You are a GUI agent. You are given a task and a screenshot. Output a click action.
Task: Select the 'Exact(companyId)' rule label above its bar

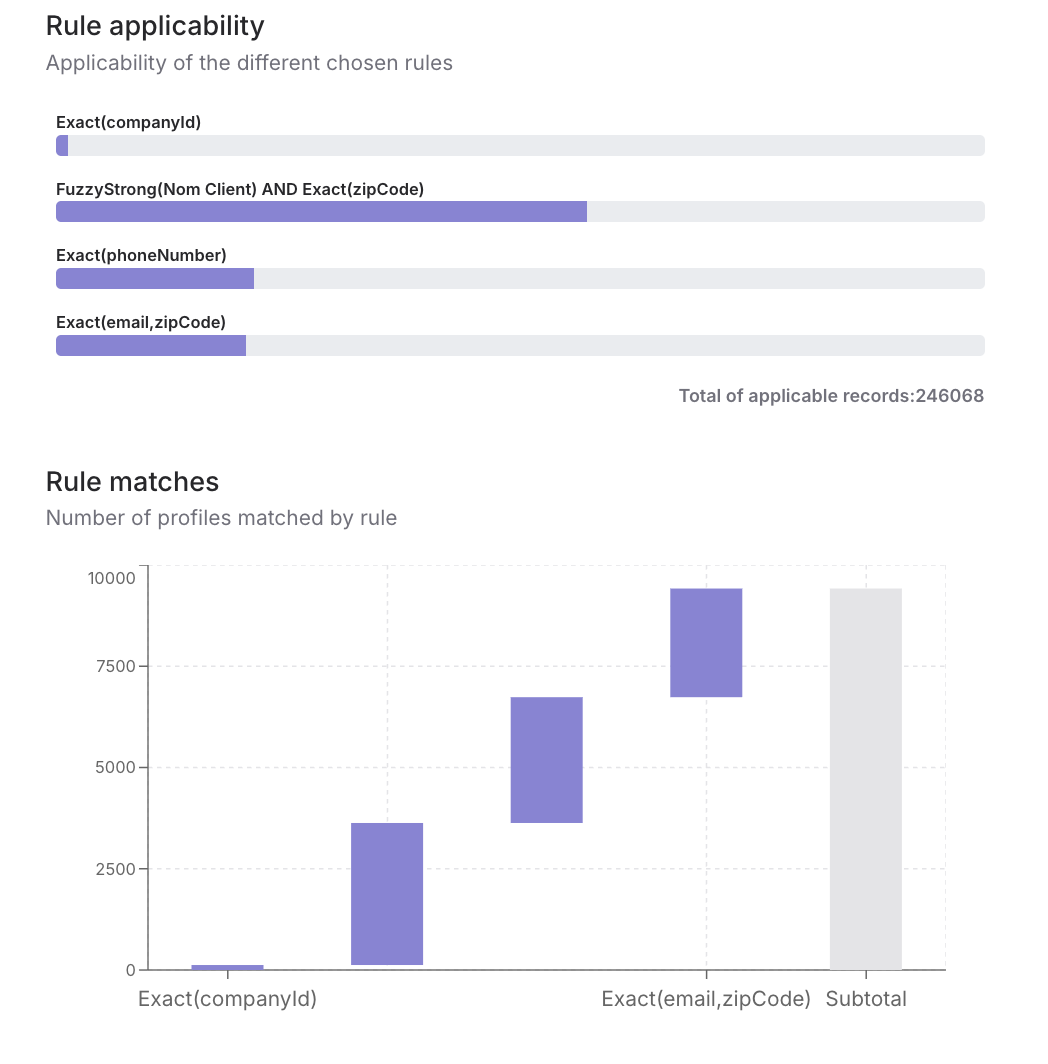coord(128,122)
